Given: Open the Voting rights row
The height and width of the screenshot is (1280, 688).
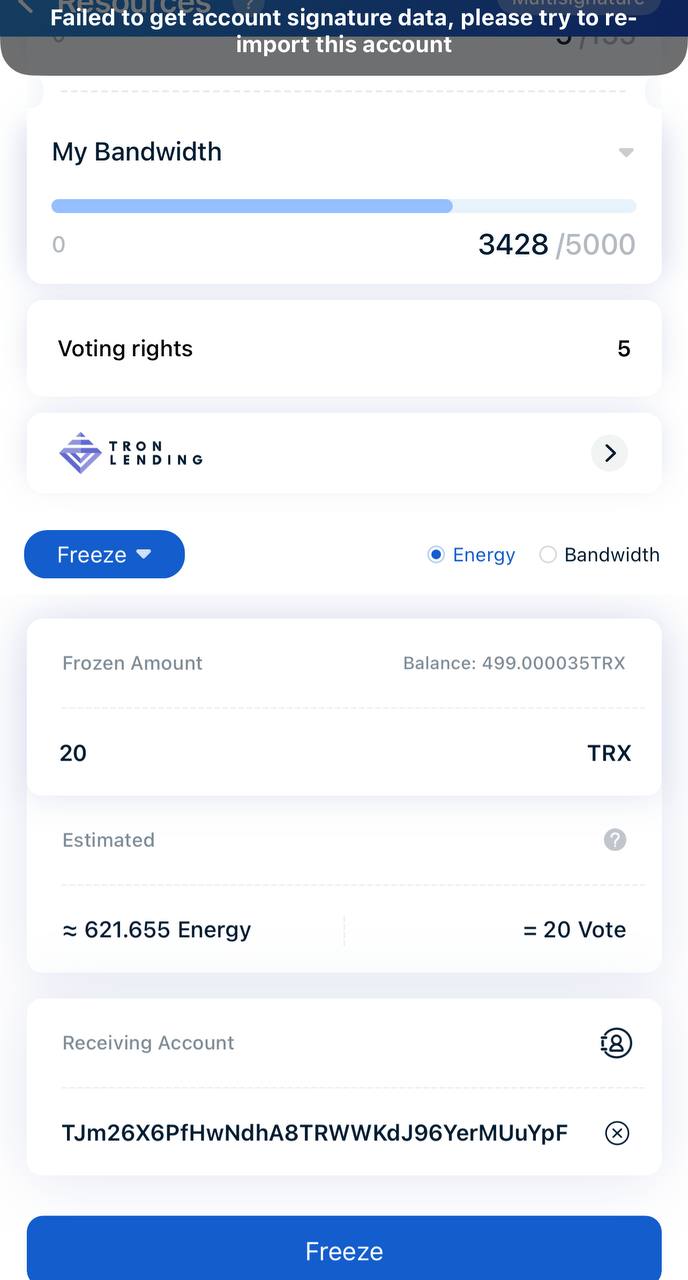Looking at the screenshot, I should (x=344, y=348).
